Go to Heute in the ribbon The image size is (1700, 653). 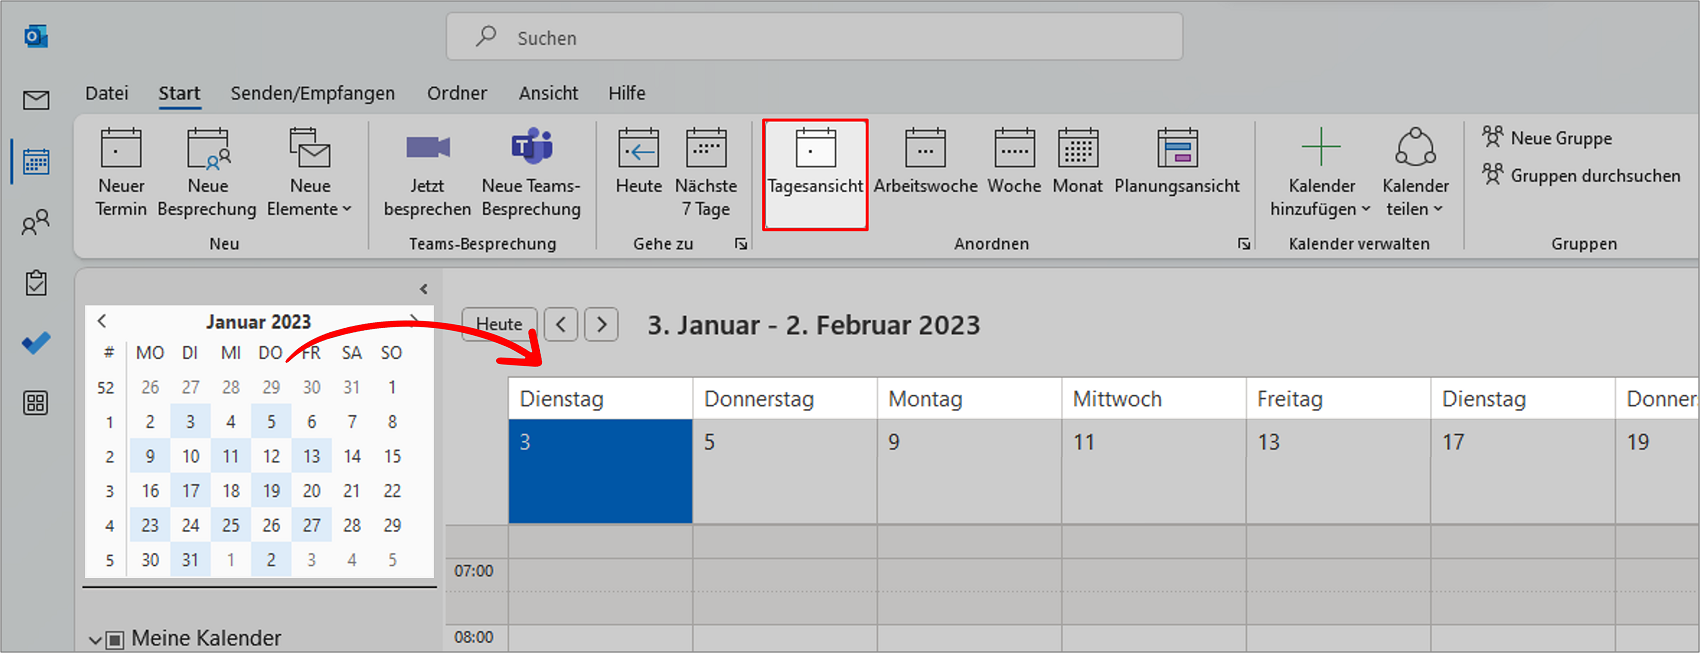[x=638, y=162]
